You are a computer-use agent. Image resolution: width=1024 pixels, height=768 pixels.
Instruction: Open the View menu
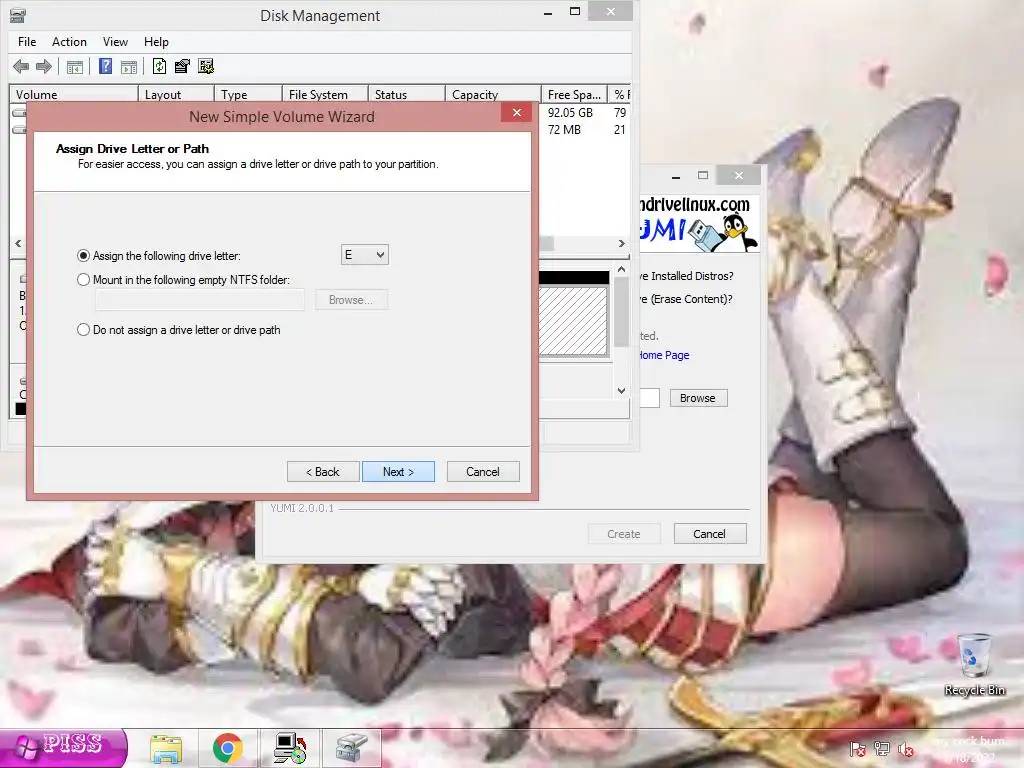point(115,42)
